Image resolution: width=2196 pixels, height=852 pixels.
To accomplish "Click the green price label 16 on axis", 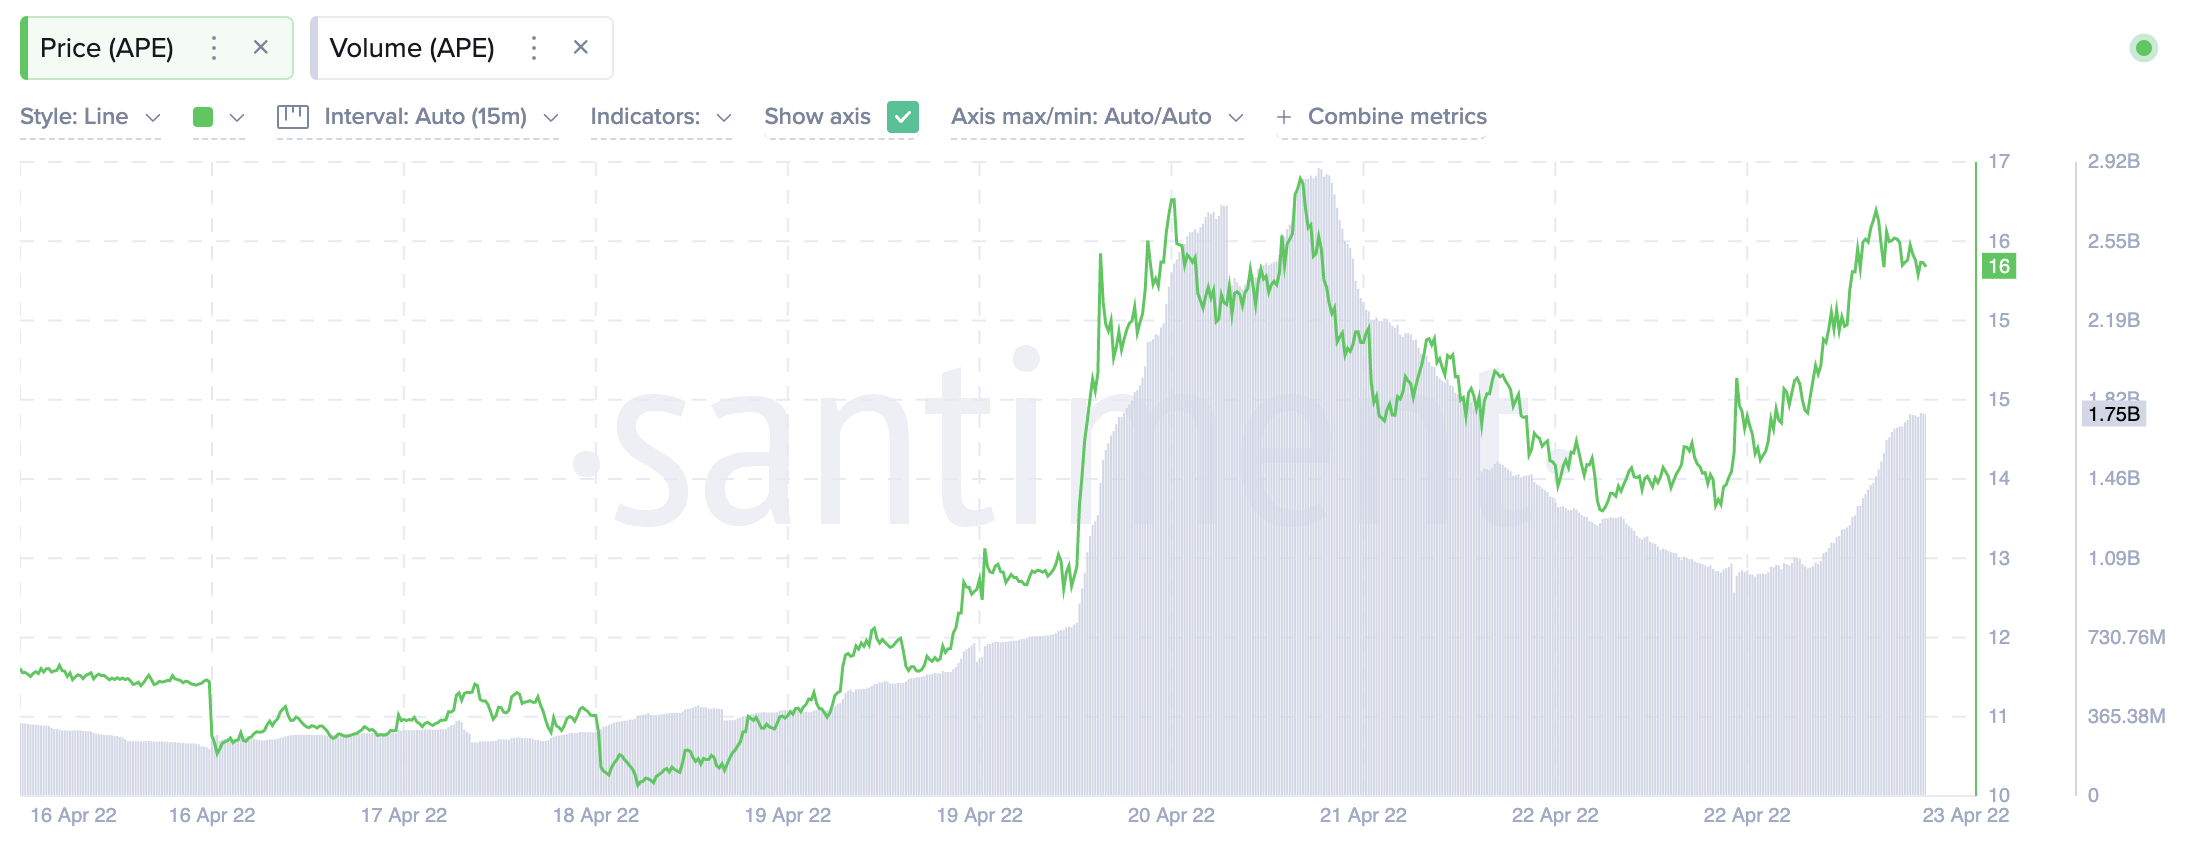I will pos(1998,266).
